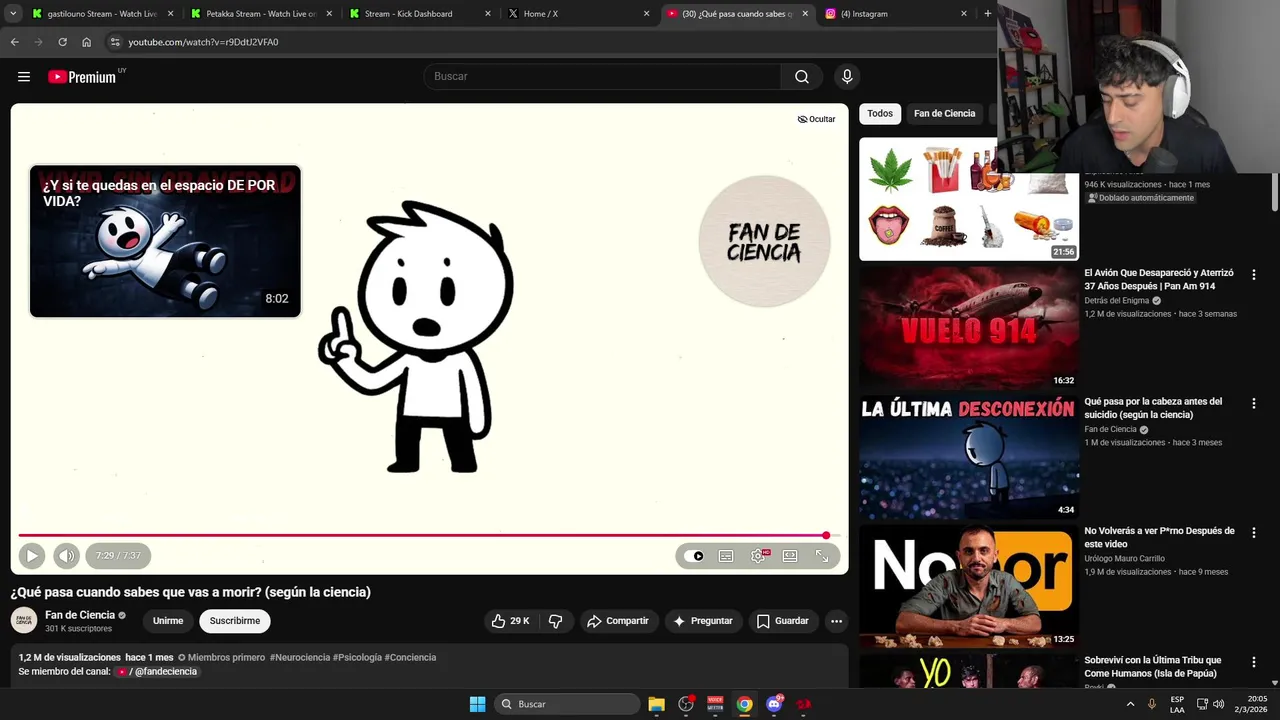This screenshot has height=720, width=1280.
Task: Open the Preguntar AI button
Action: click(703, 621)
